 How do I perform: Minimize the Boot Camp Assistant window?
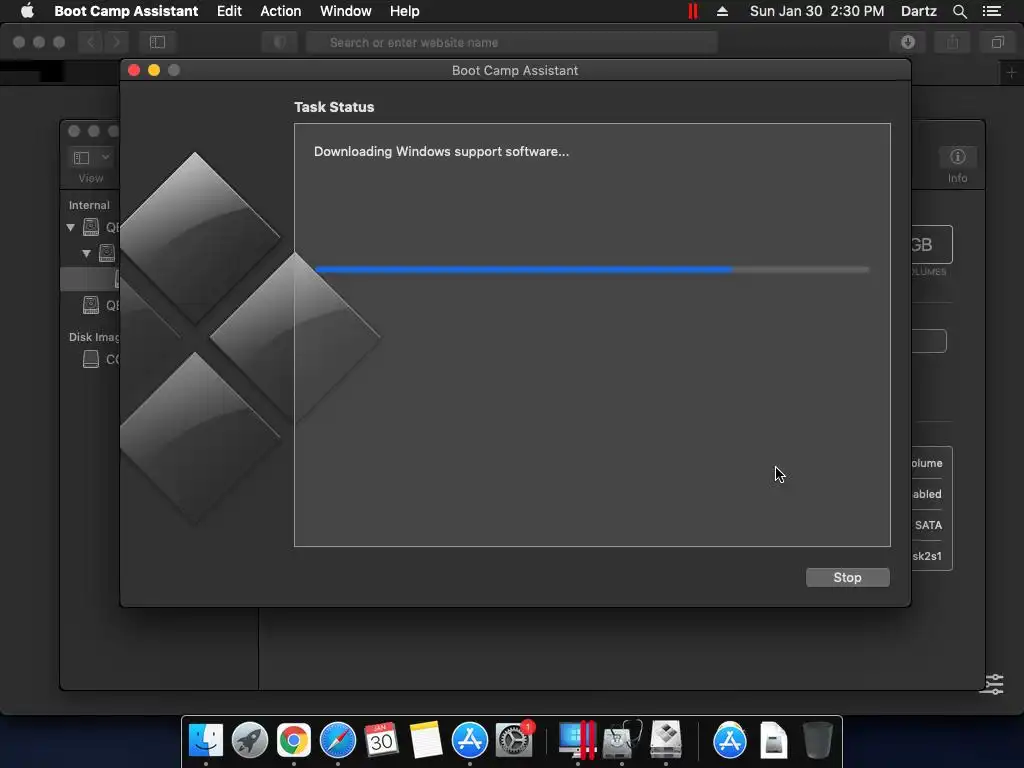click(x=154, y=70)
